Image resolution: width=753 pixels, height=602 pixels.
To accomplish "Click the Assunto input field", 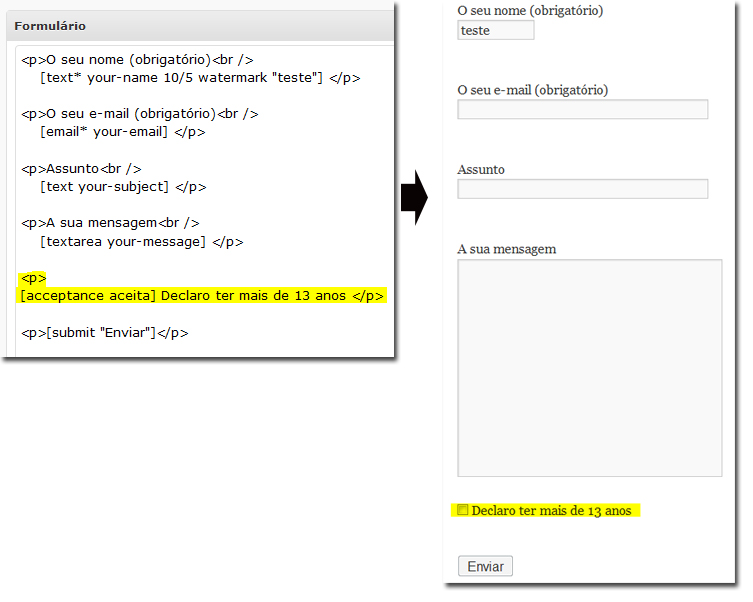I will click(583, 189).
